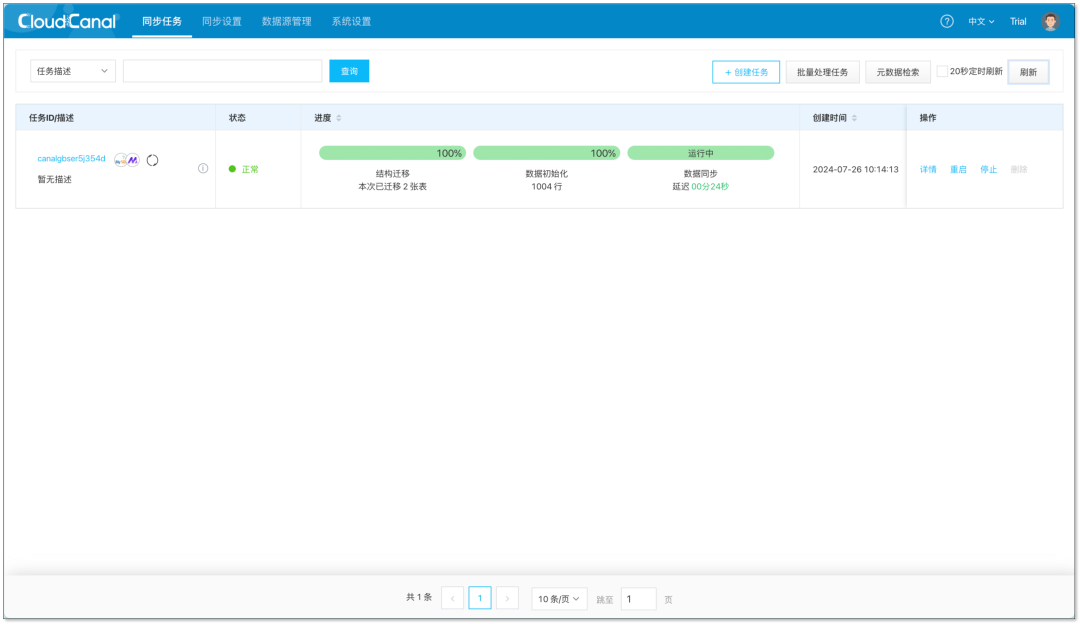Expand the 任务描述 filter dropdown
This screenshot has height=624, width=1080.
pyautogui.click(x=72, y=71)
